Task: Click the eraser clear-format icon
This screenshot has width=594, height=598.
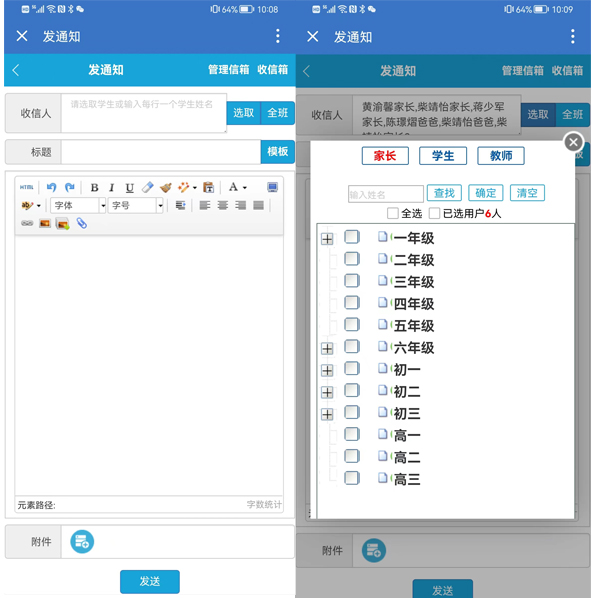Action: (147, 187)
